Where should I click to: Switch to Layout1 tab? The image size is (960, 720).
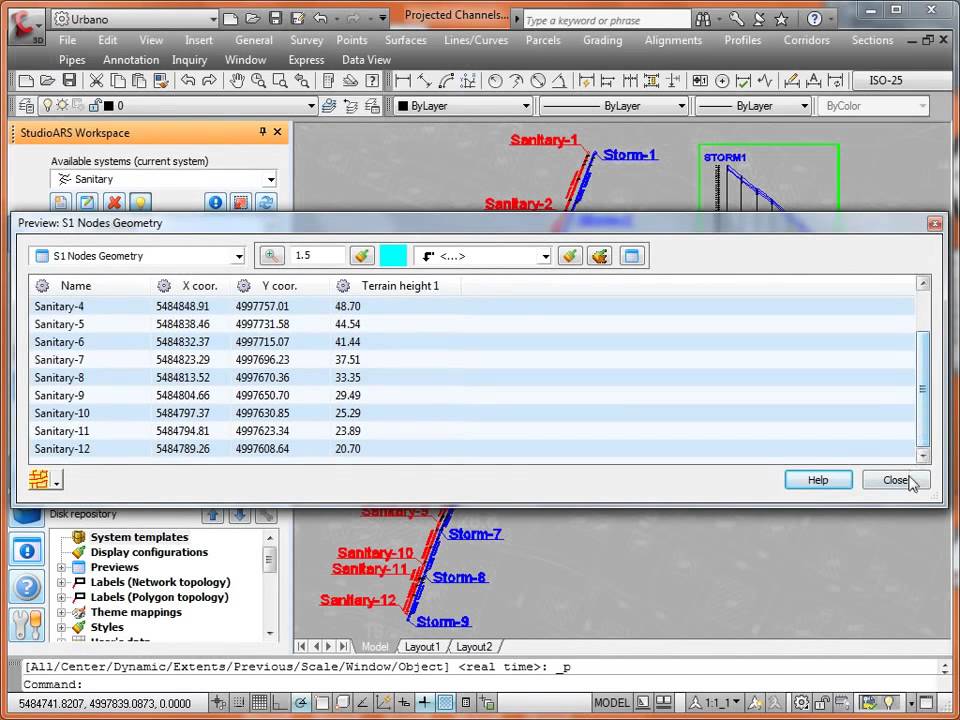coord(422,647)
